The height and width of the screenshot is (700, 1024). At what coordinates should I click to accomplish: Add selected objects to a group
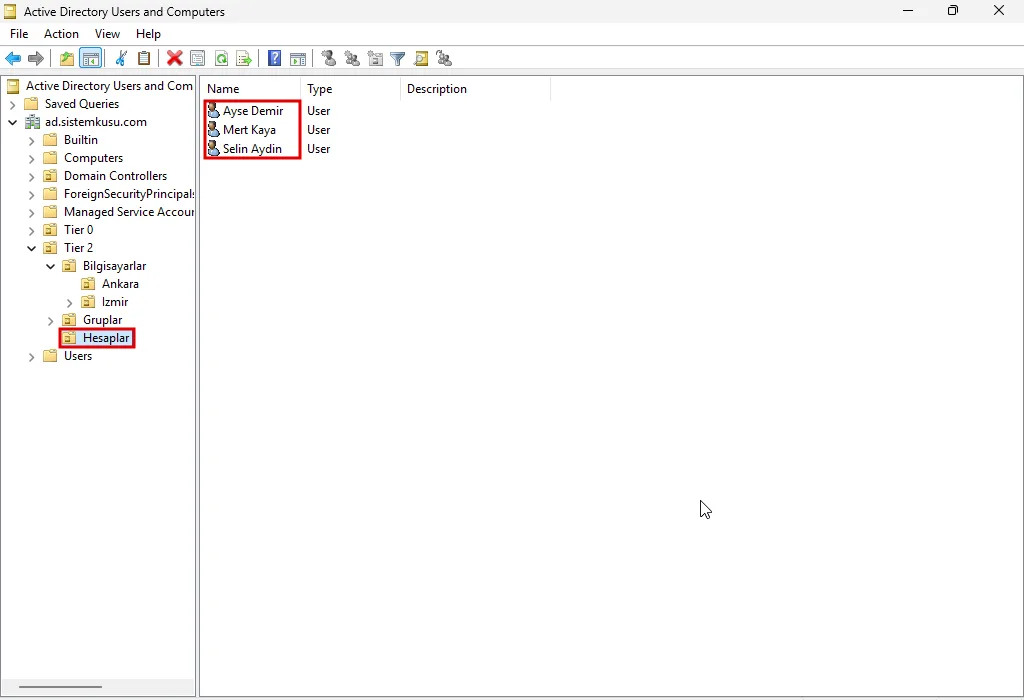click(444, 59)
